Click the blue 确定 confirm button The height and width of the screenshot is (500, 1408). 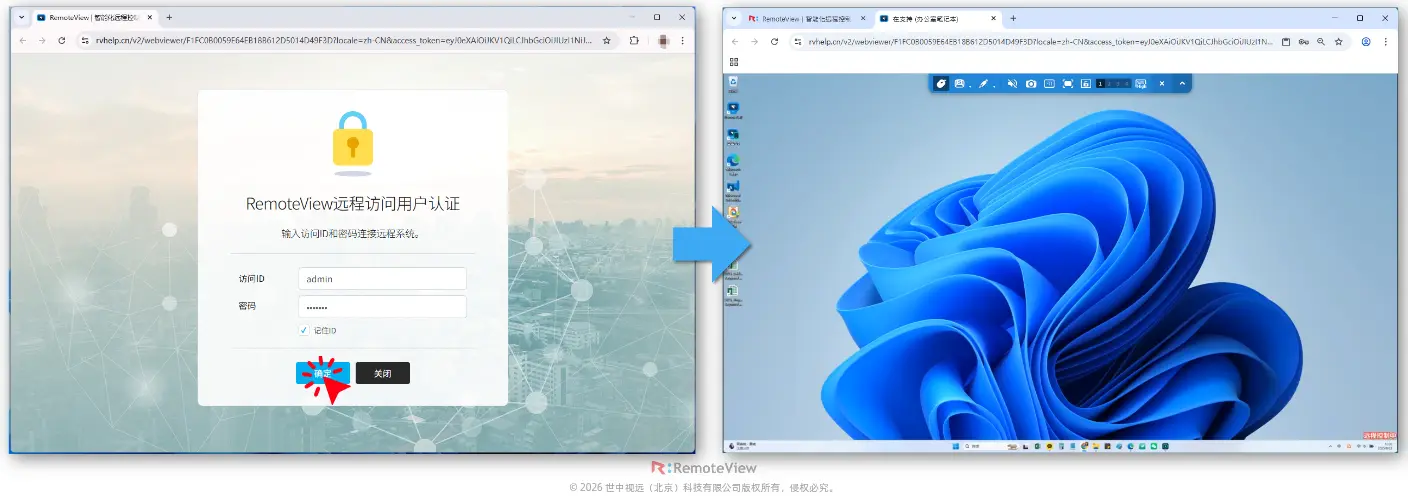(x=322, y=373)
